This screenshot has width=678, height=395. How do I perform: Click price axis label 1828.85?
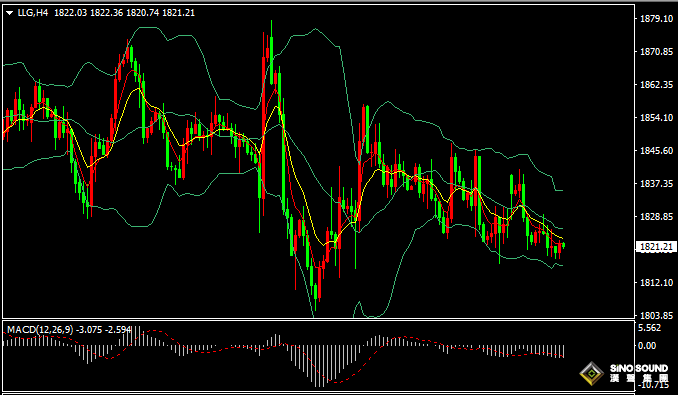coord(656,217)
